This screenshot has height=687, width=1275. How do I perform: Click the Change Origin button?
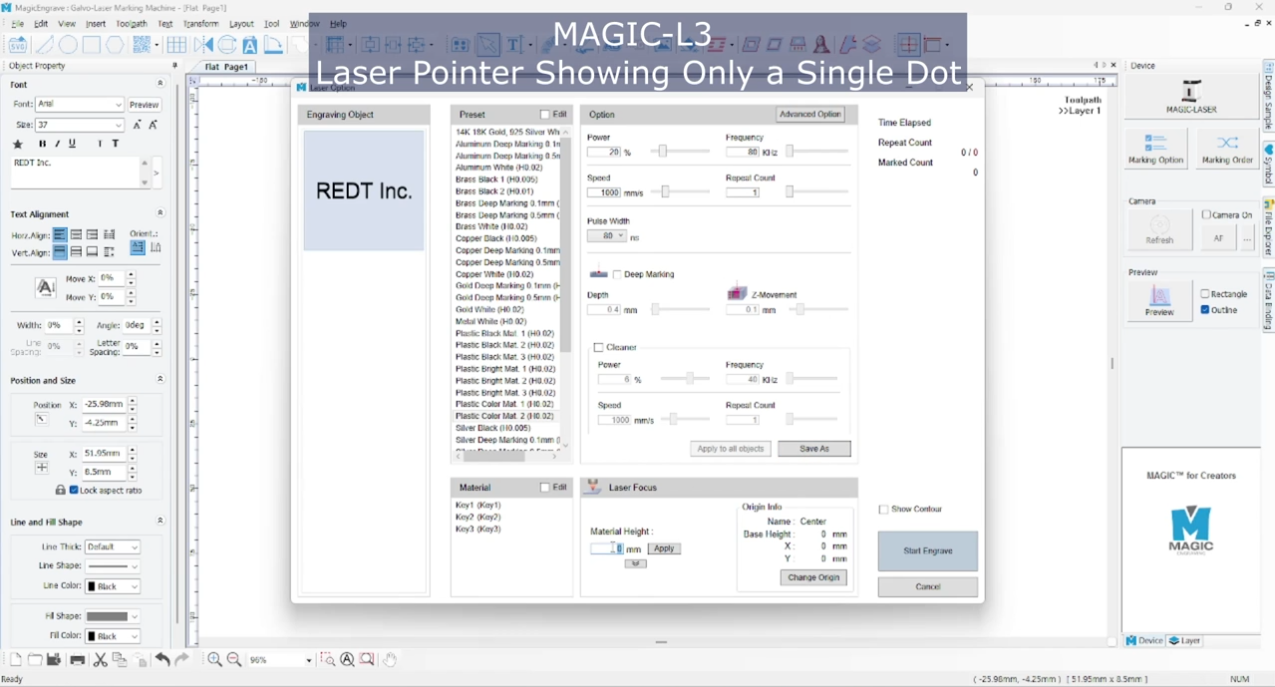(x=813, y=578)
